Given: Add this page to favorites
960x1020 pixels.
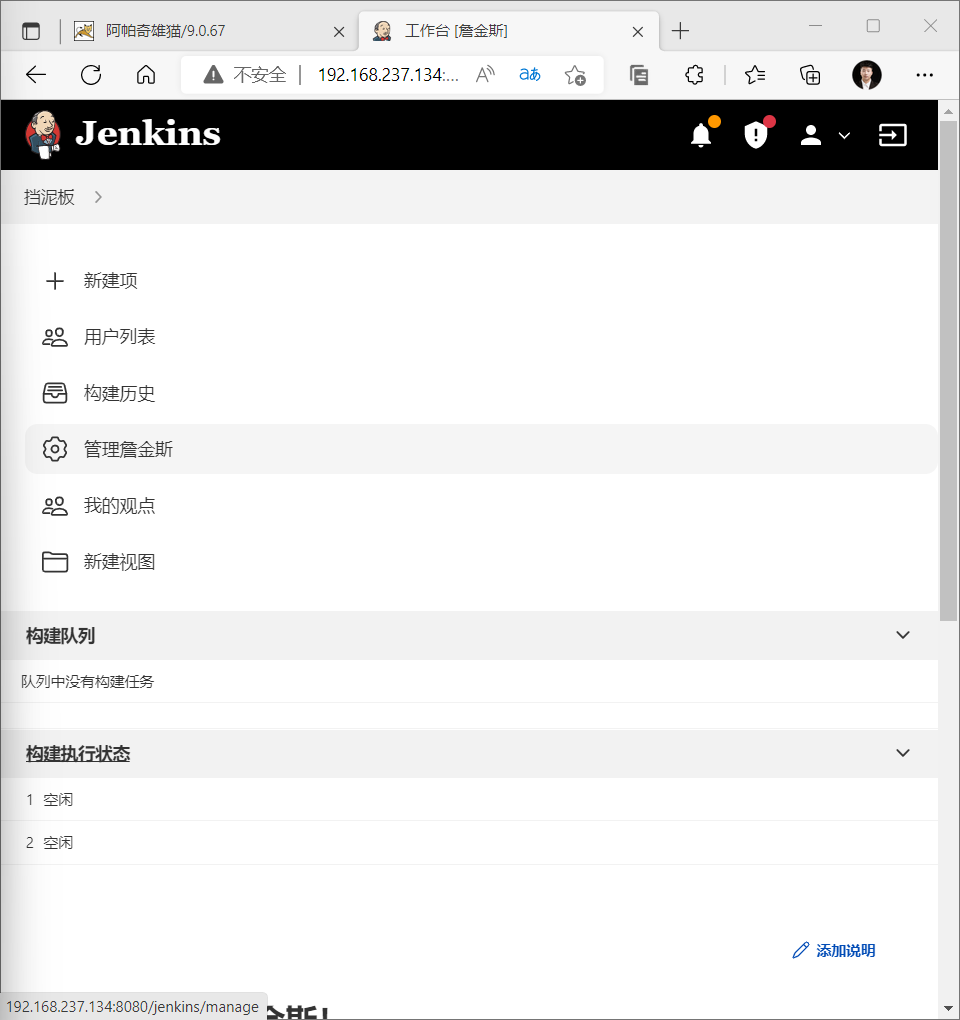Looking at the screenshot, I should point(575,75).
